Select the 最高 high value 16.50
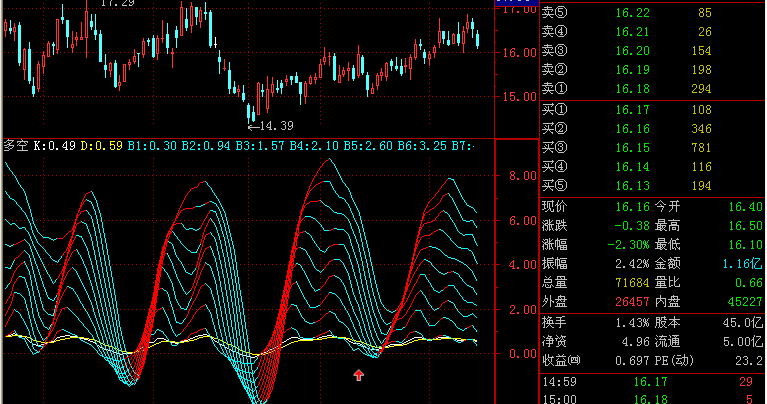767x404 pixels. point(745,226)
